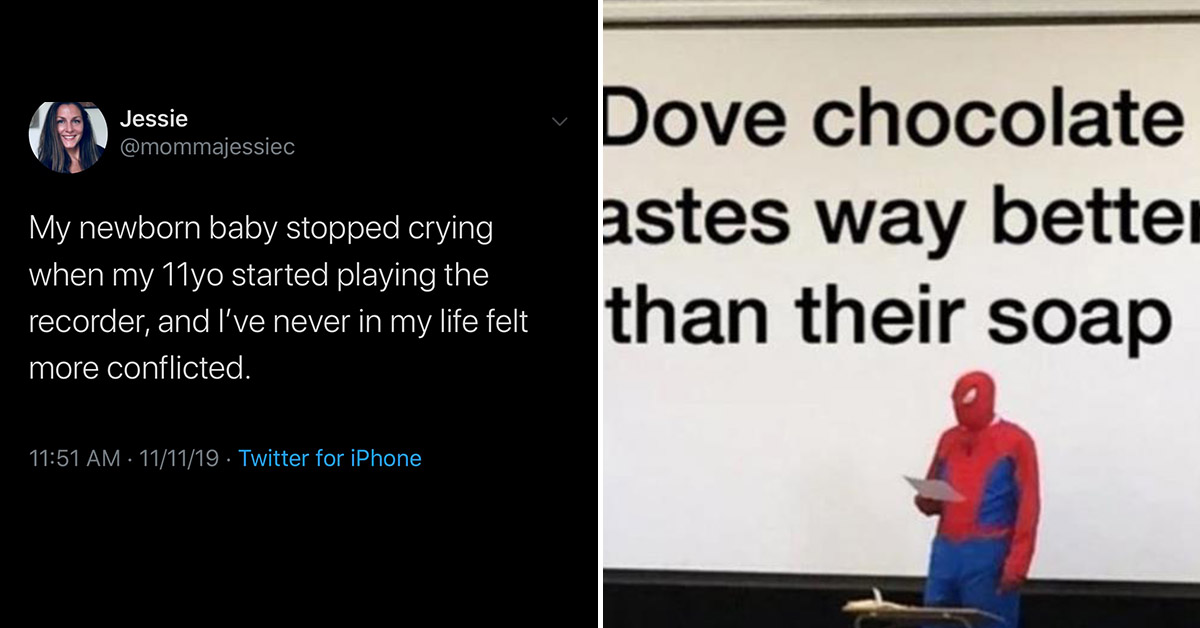Click the paper Spider-Man is holding

936,487
